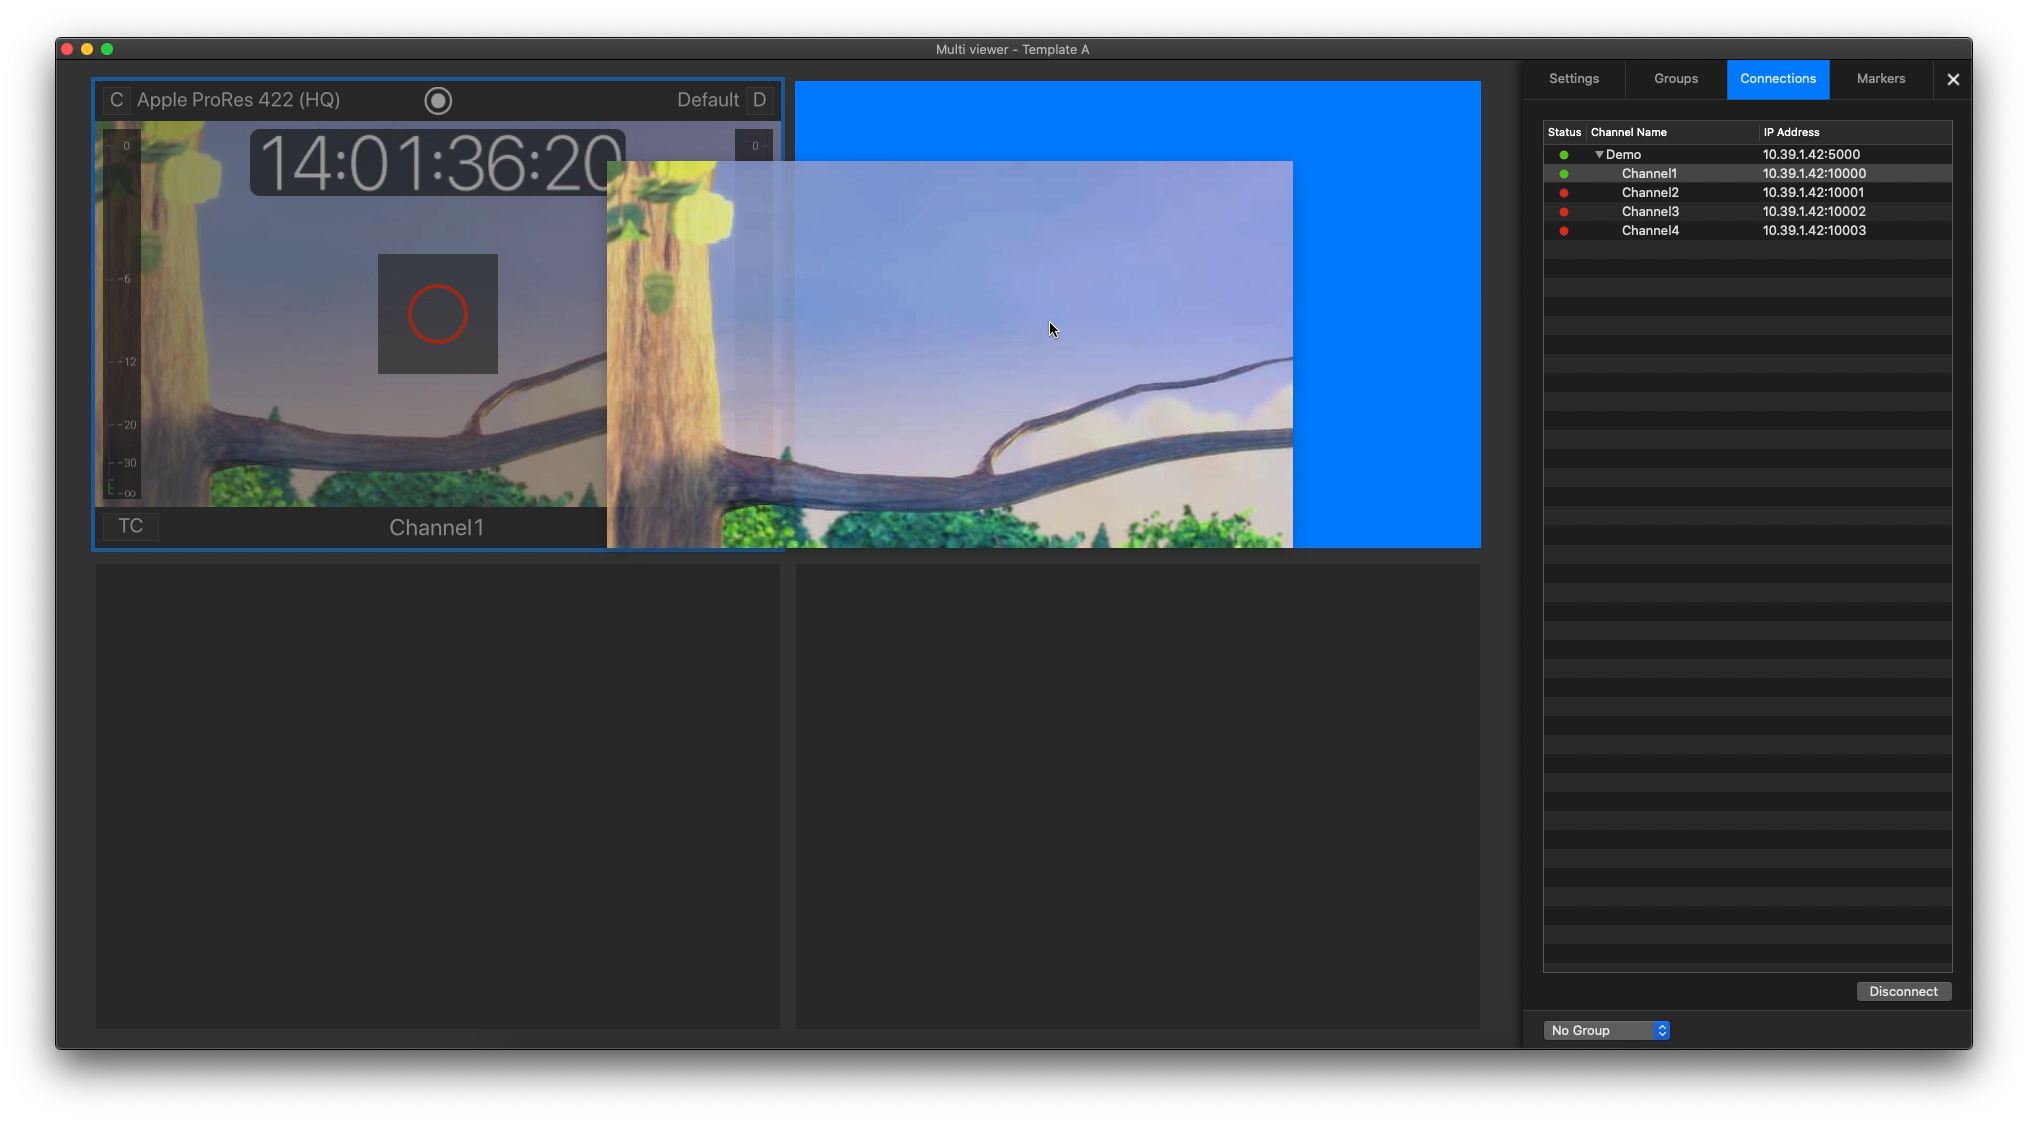The image size is (2028, 1123).
Task: Click the empty bottom-right viewer slot
Action: 1138,797
